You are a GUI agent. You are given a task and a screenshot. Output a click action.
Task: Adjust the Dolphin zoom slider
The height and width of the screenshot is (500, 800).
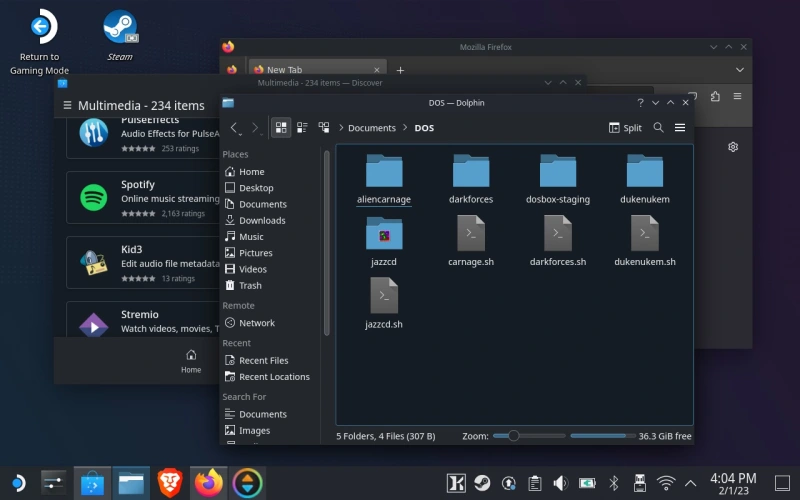[514, 436]
